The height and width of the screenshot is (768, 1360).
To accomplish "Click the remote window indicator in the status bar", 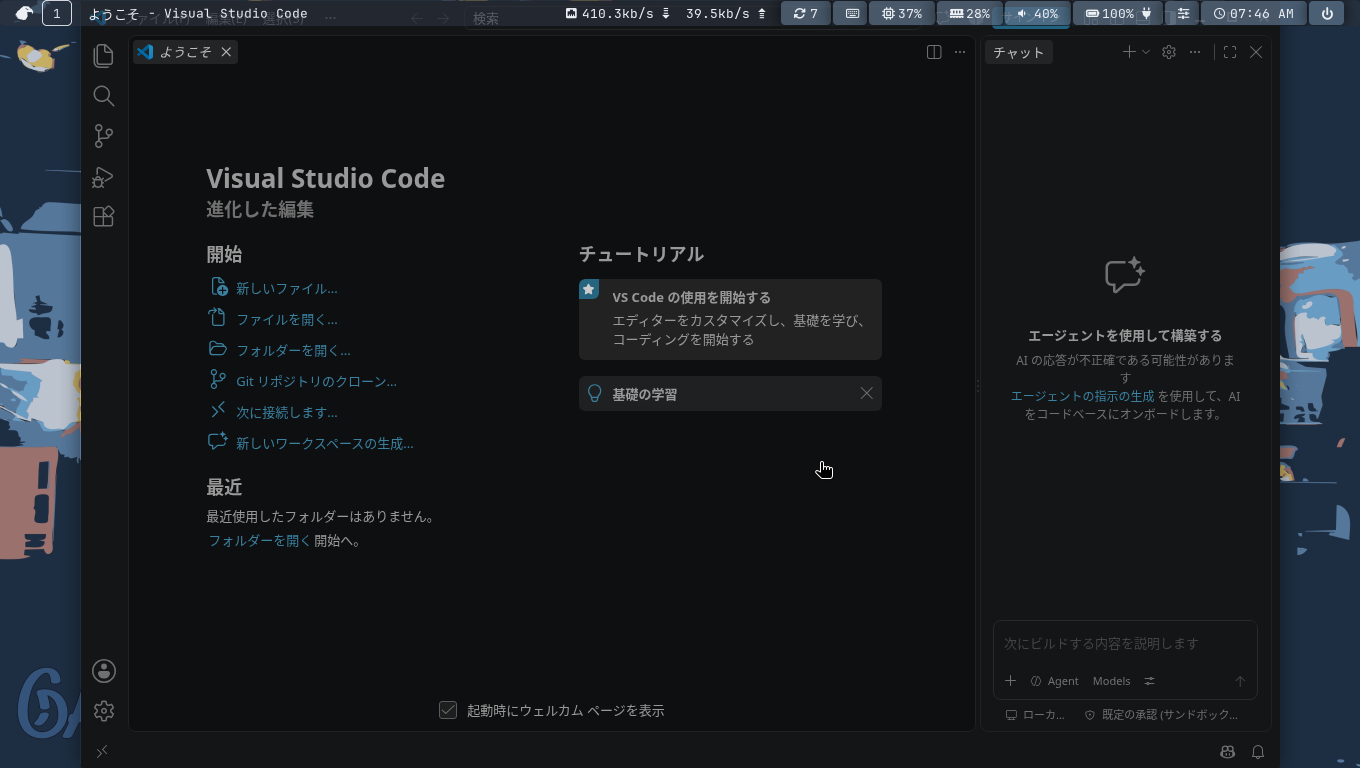I will tap(102, 751).
